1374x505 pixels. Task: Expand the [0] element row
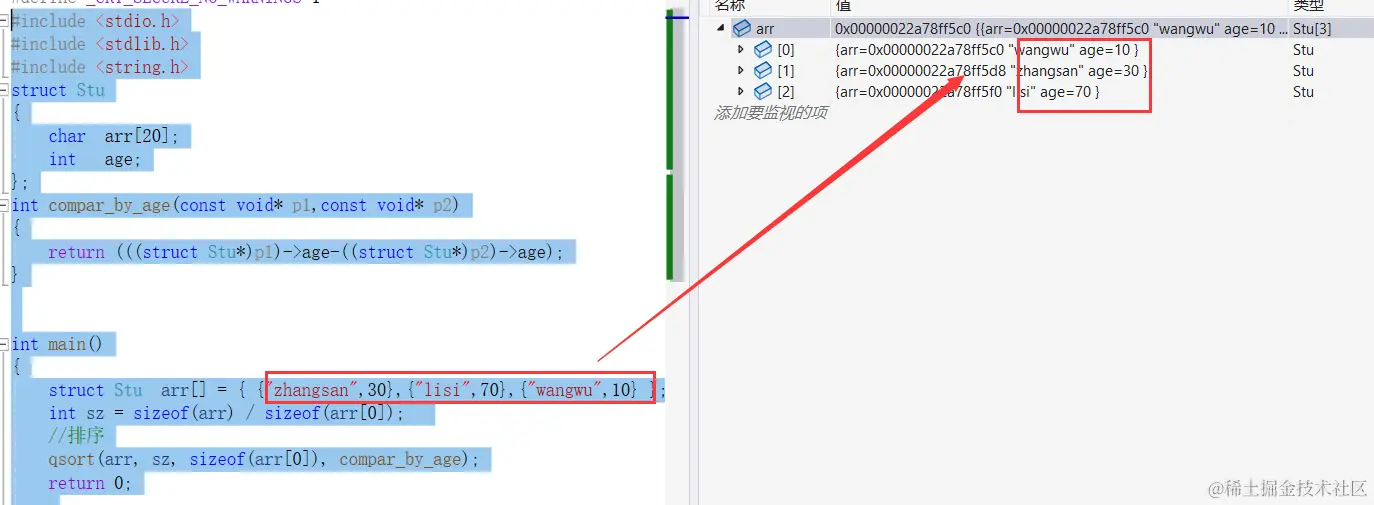point(741,49)
